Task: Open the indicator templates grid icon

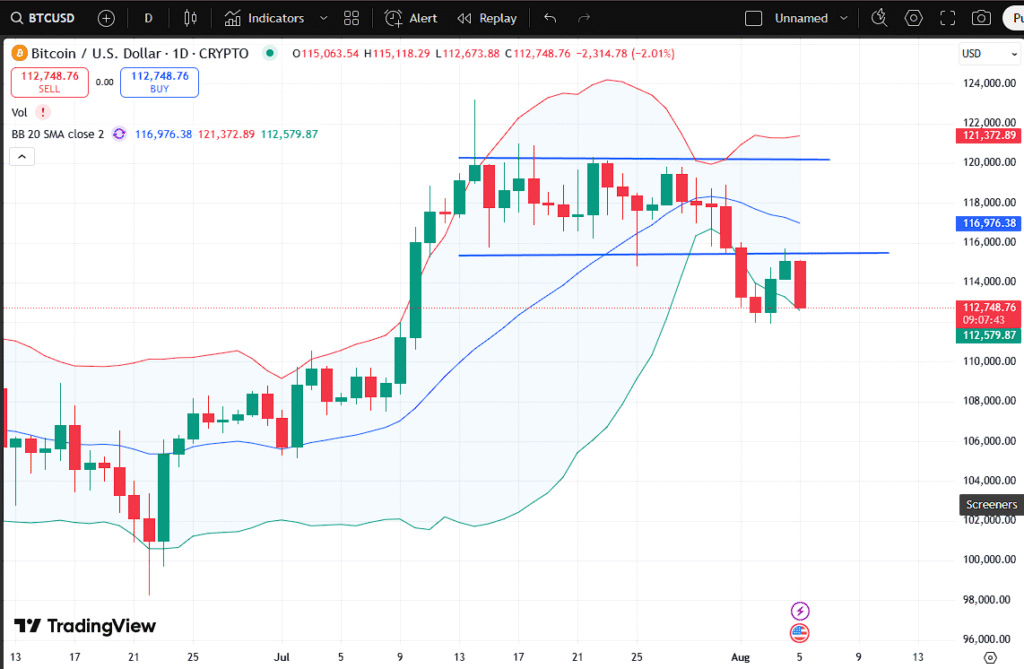Action: (x=351, y=18)
